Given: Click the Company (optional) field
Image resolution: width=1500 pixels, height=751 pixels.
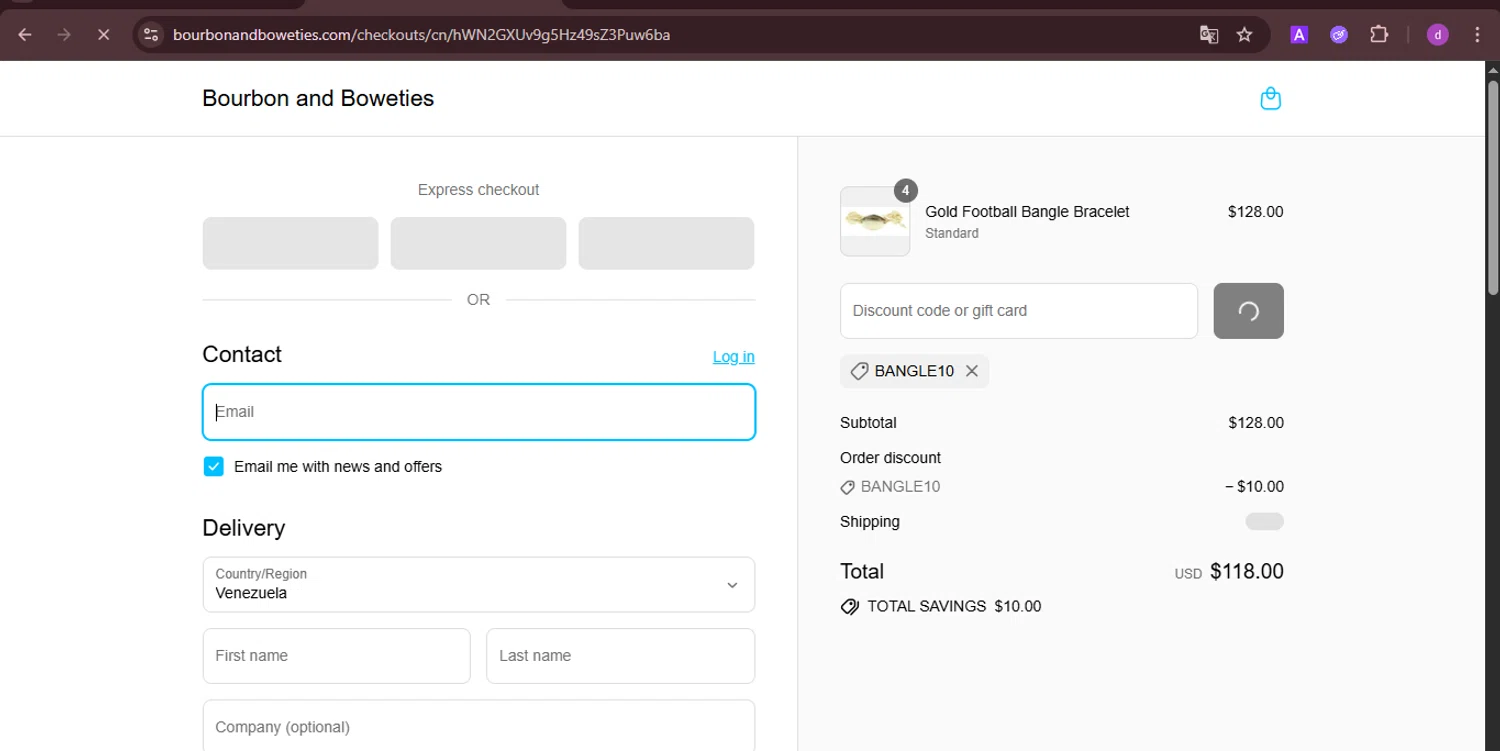Looking at the screenshot, I should click(479, 726).
